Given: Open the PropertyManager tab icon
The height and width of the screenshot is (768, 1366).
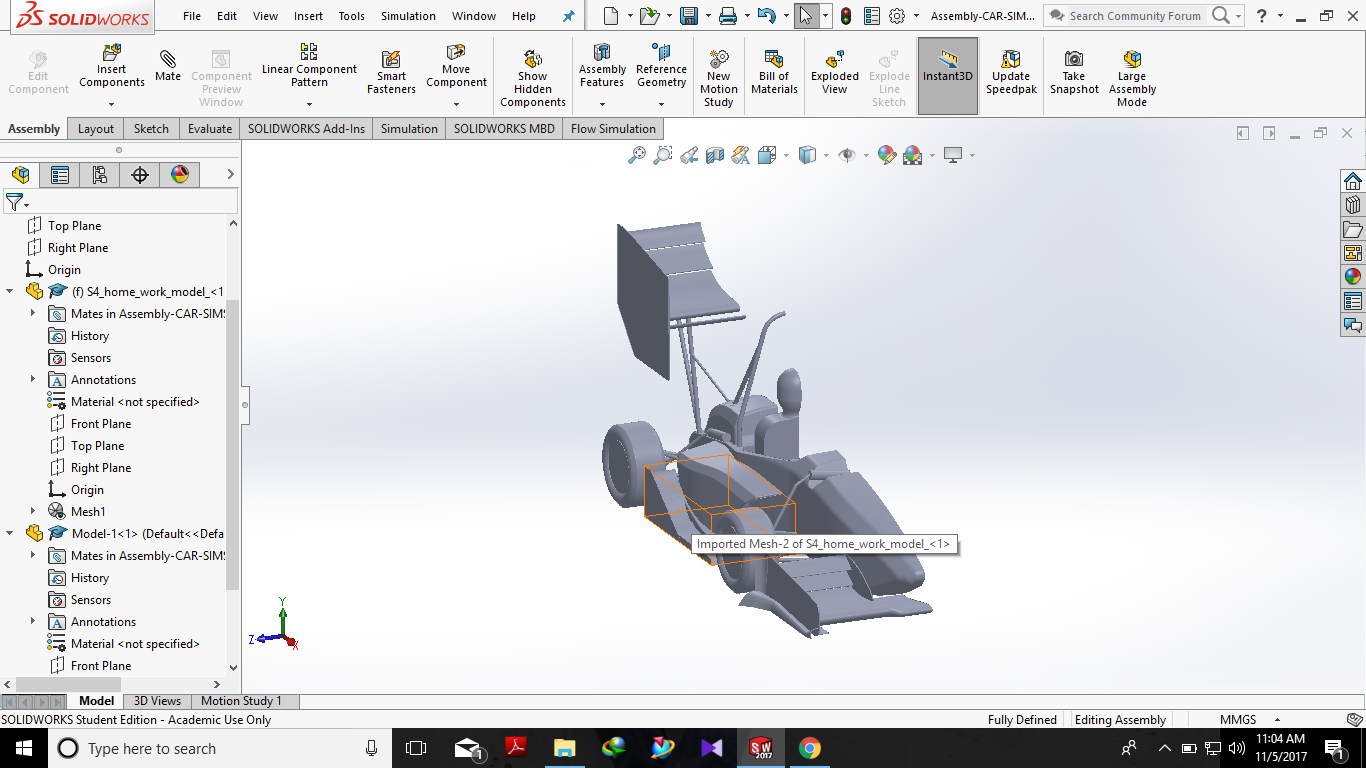Looking at the screenshot, I should (x=60, y=175).
